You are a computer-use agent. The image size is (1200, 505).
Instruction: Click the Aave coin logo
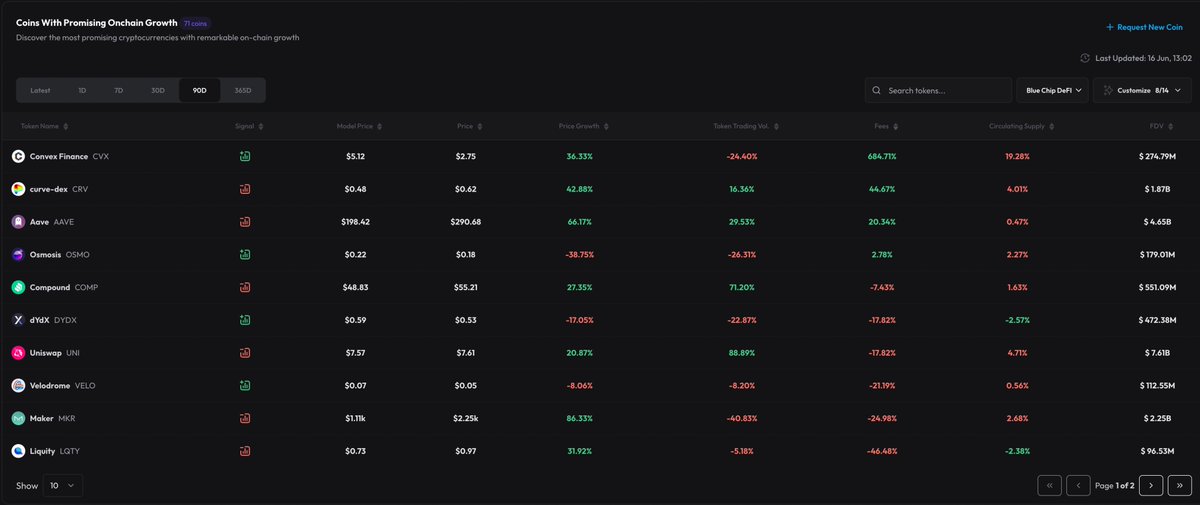coord(18,222)
